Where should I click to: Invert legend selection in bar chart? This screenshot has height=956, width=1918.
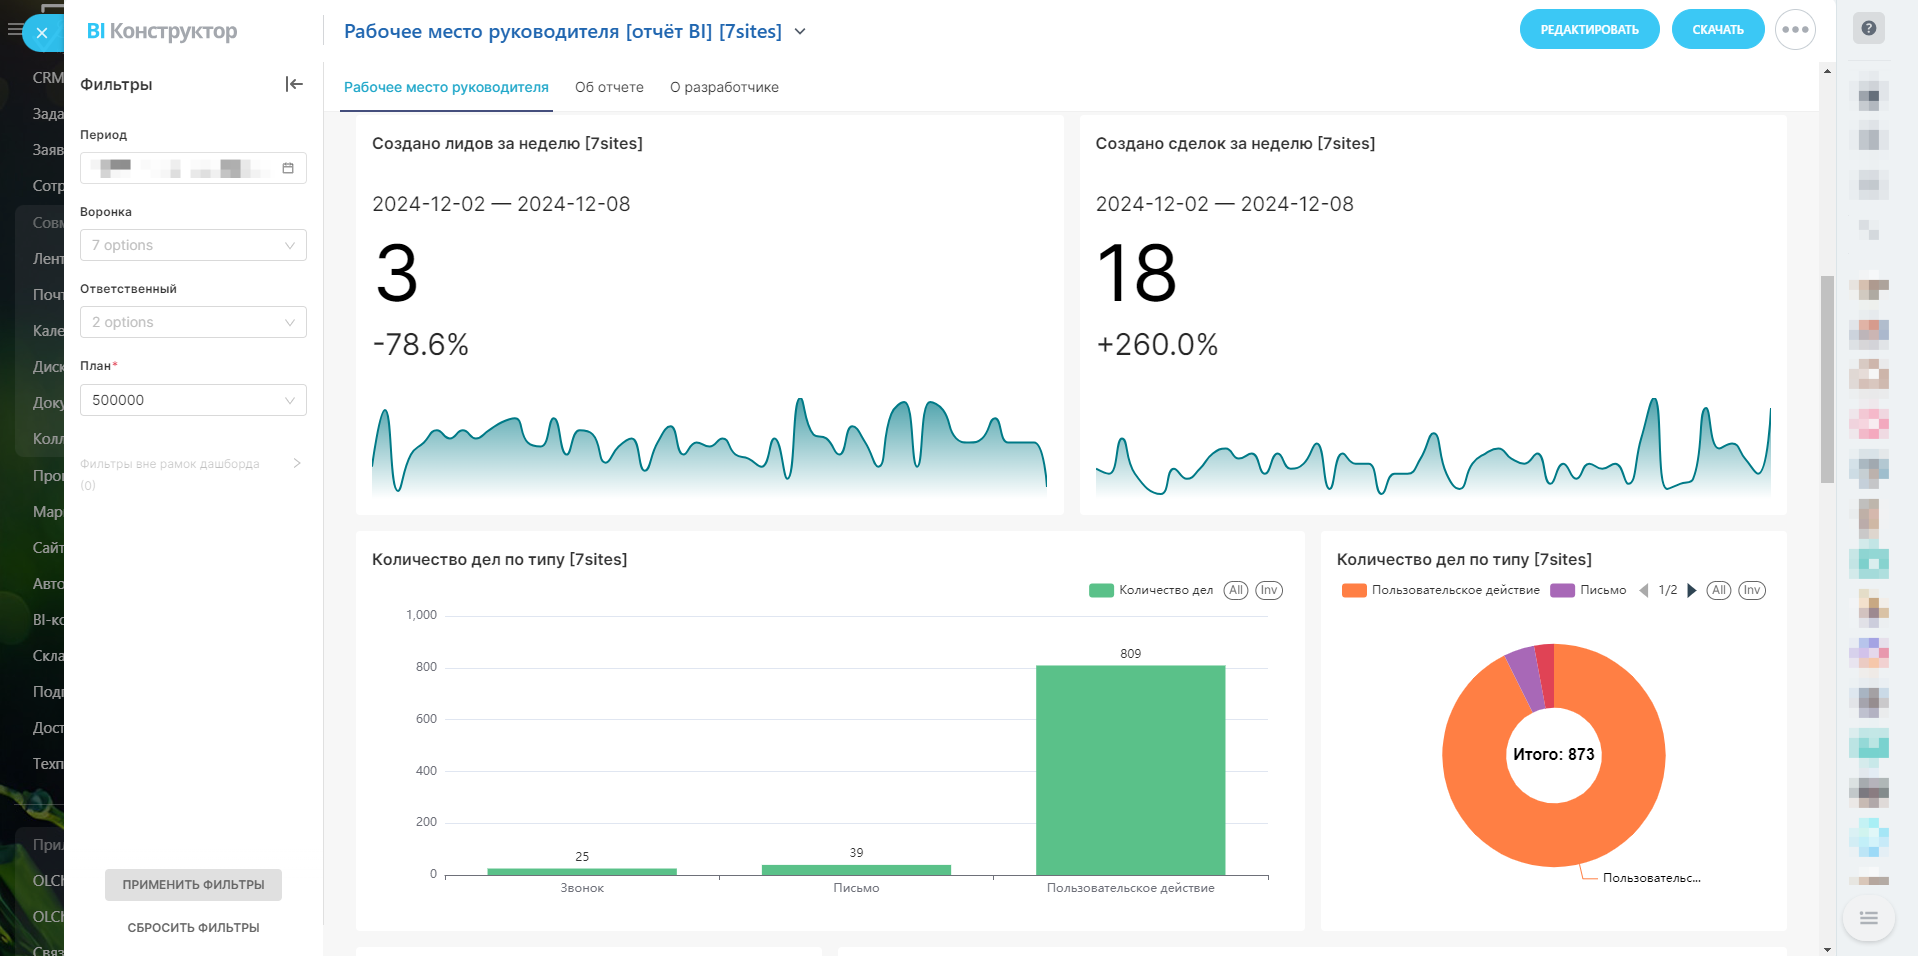tap(1269, 590)
